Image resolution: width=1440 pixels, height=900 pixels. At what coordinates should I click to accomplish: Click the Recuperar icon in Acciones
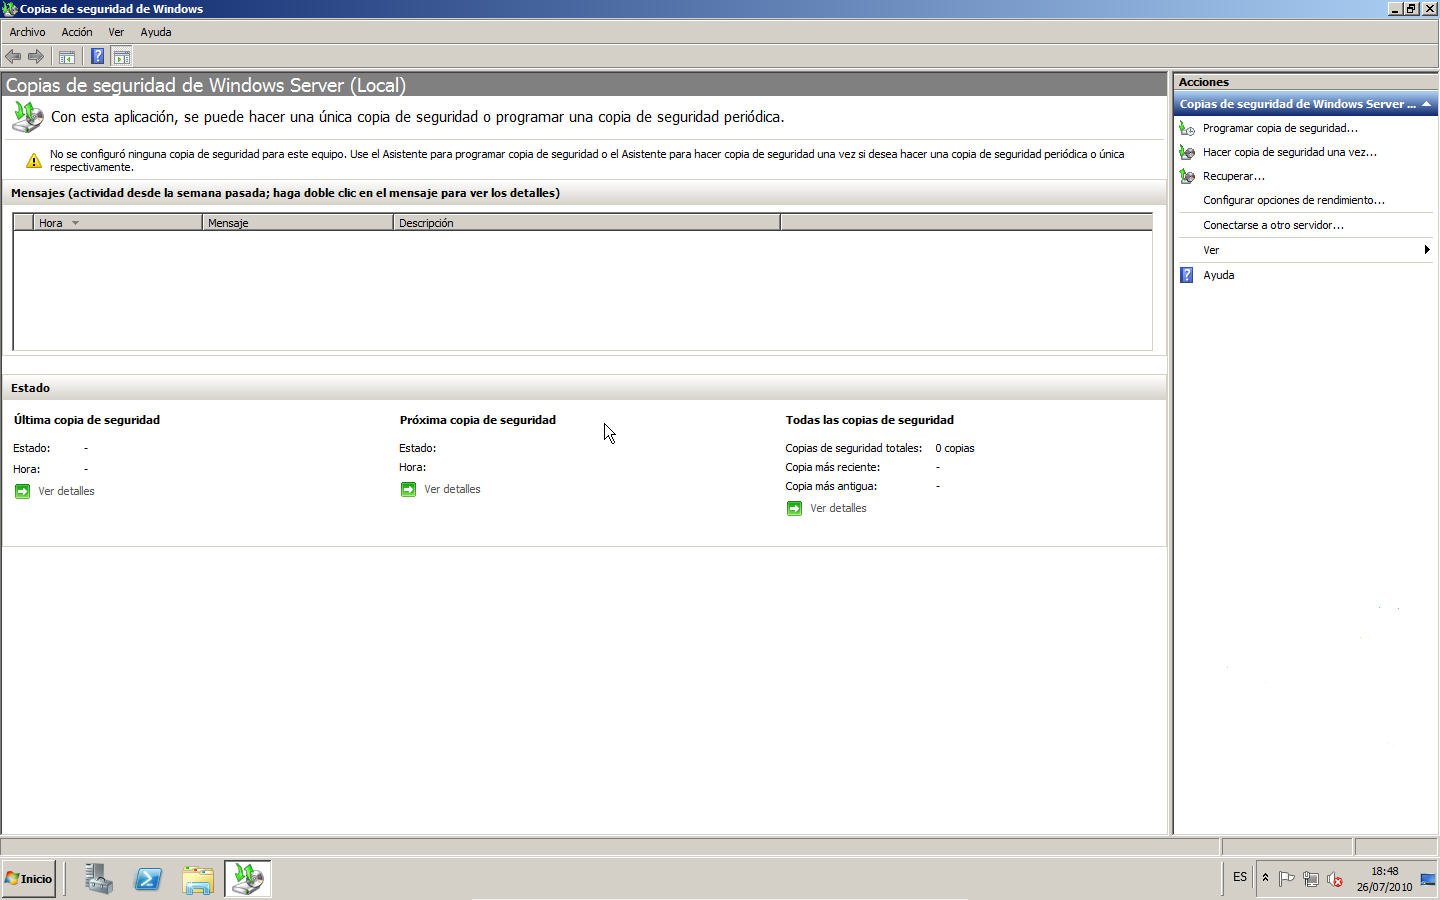point(1187,176)
